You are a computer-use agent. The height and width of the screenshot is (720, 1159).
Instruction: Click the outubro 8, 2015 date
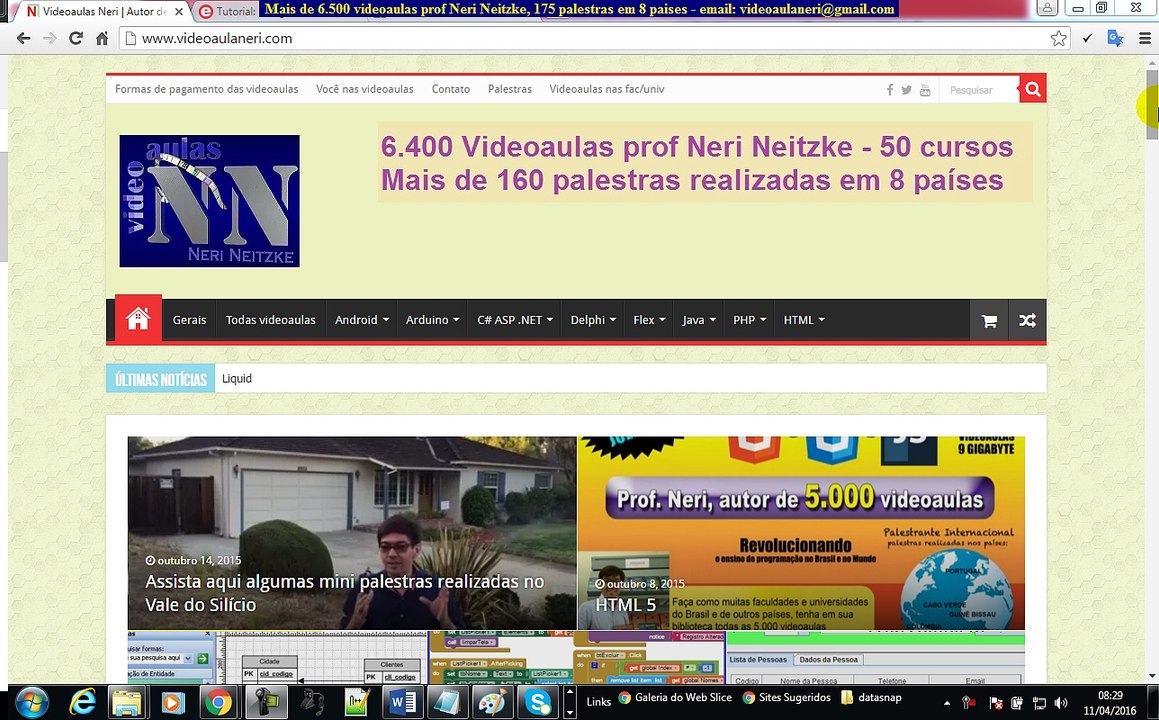coord(640,584)
